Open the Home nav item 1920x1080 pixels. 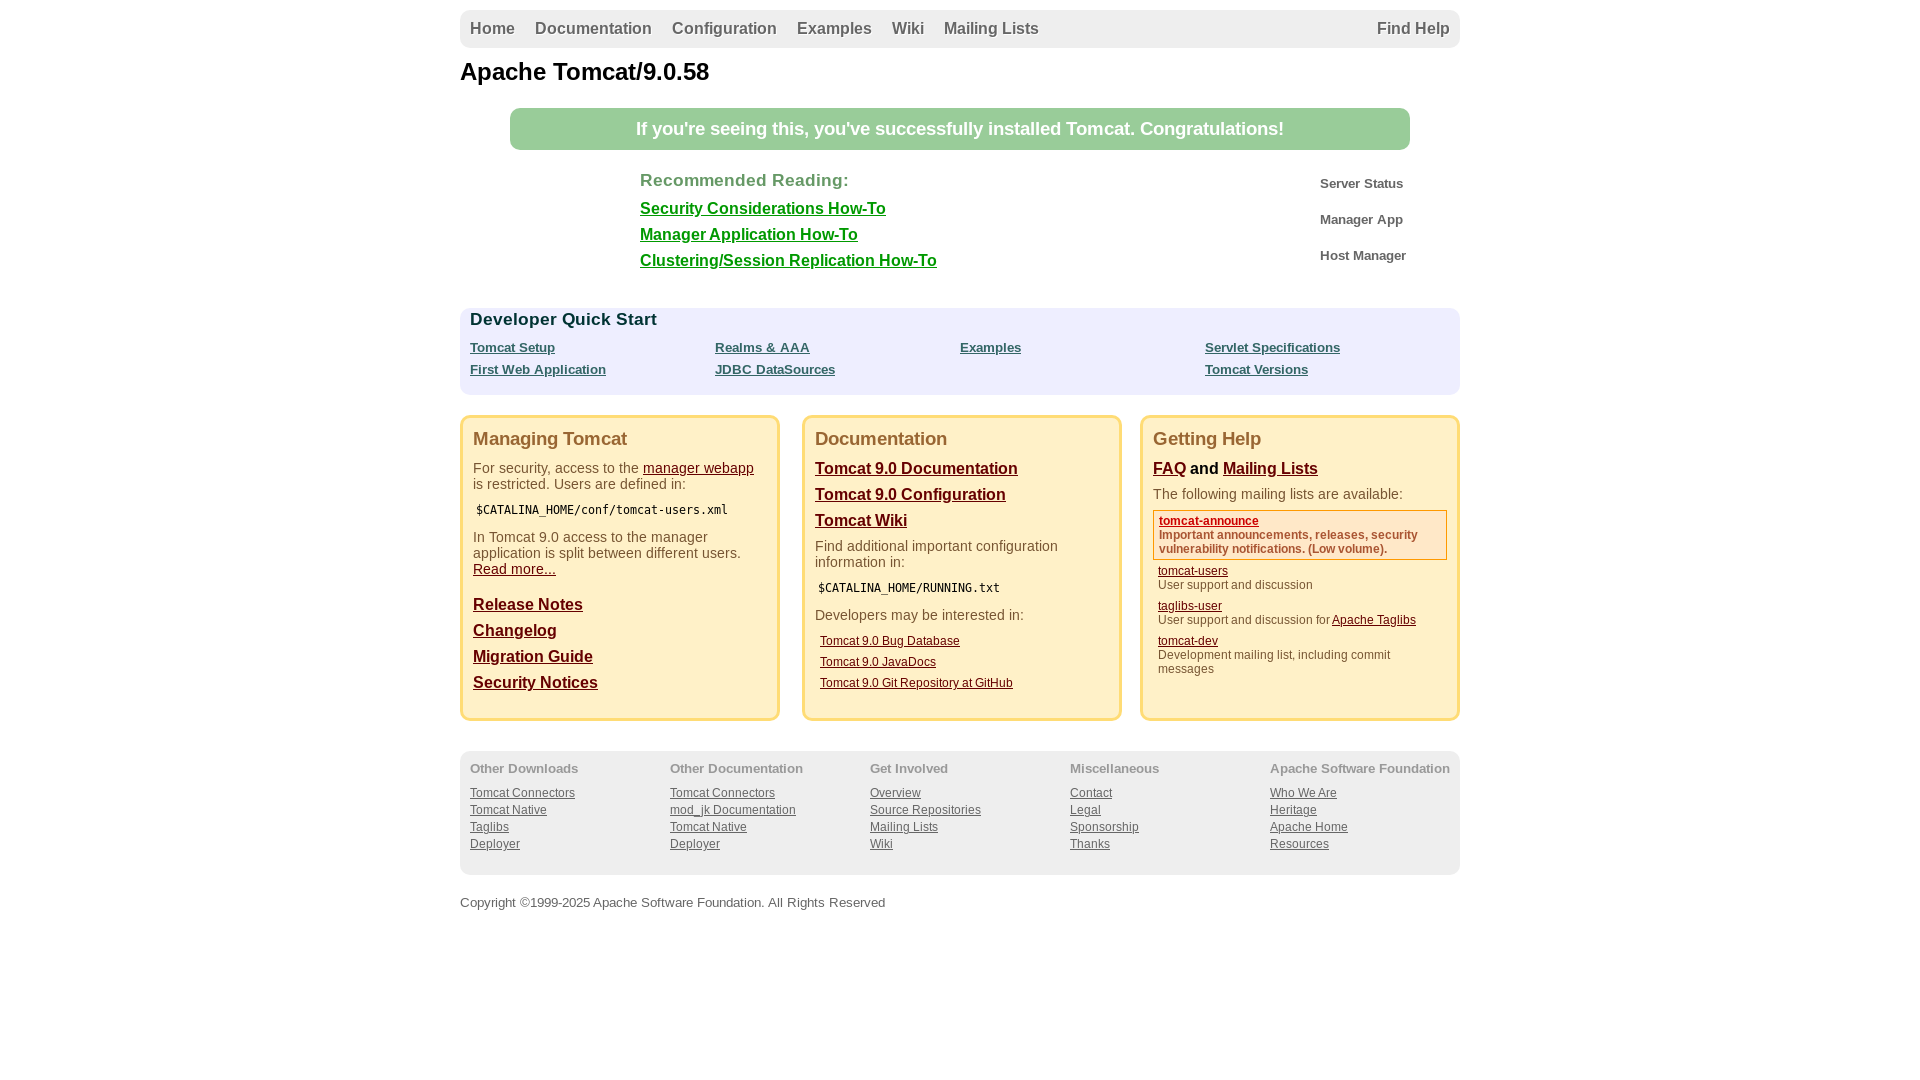[x=492, y=29]
